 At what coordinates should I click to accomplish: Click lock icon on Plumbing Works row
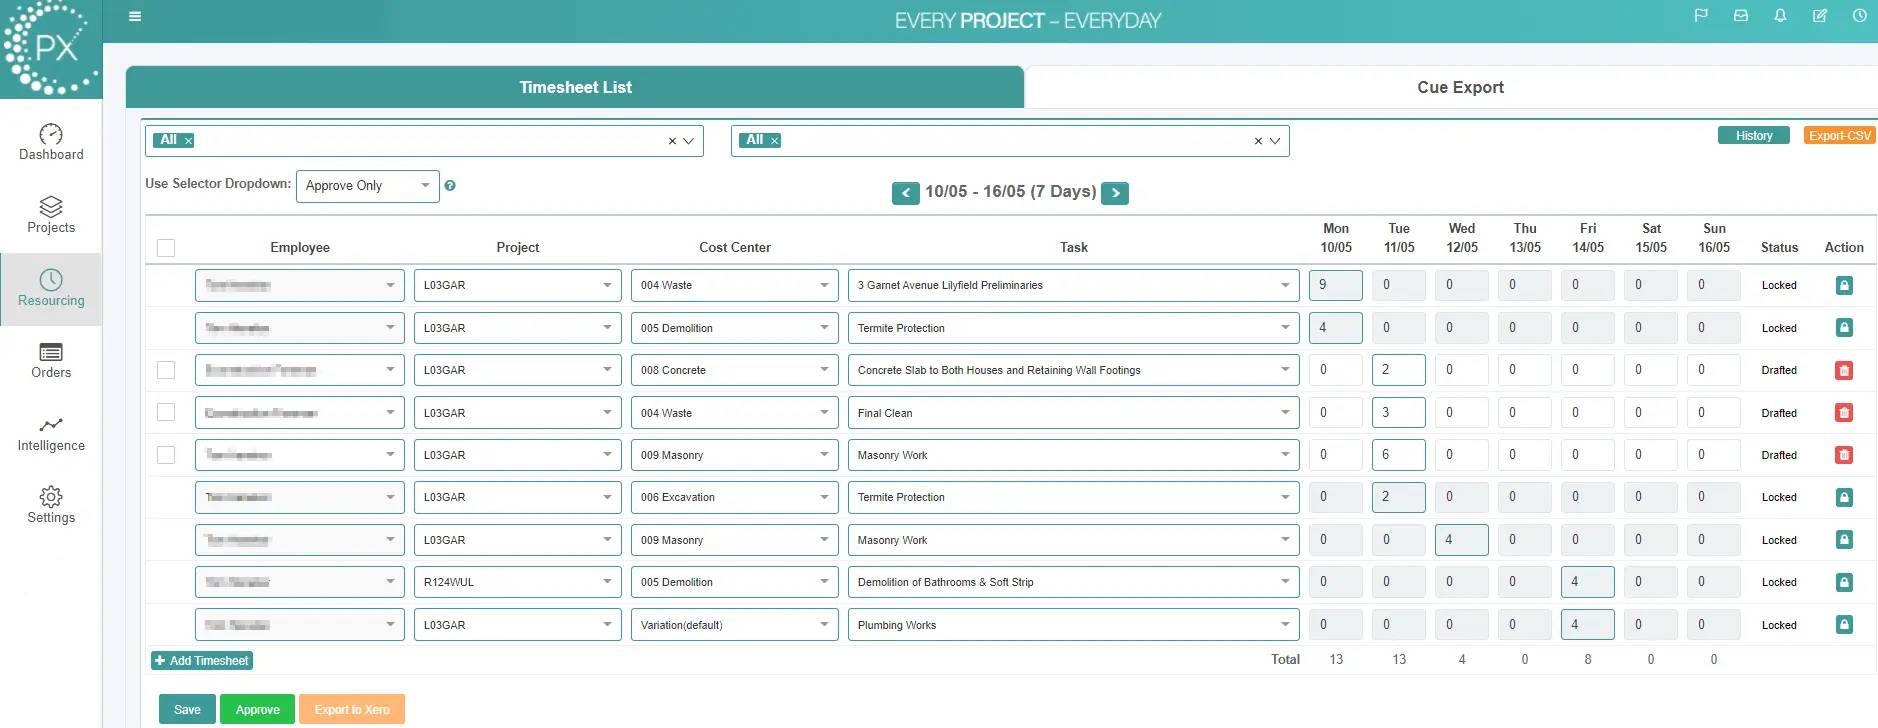click(x=1844, y=625)
